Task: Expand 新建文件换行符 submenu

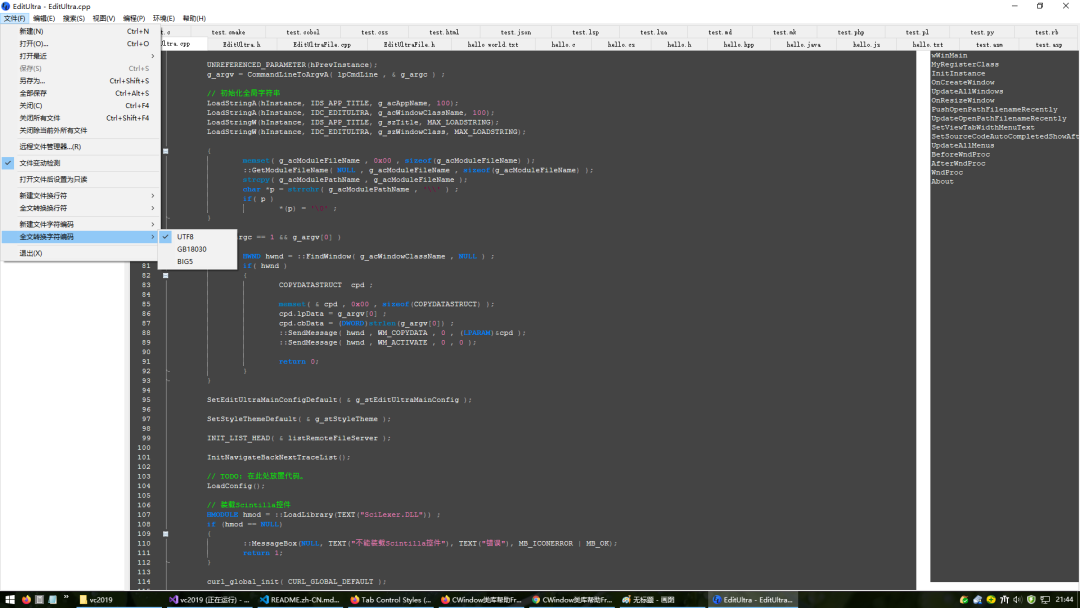Action: pos(80,196)
